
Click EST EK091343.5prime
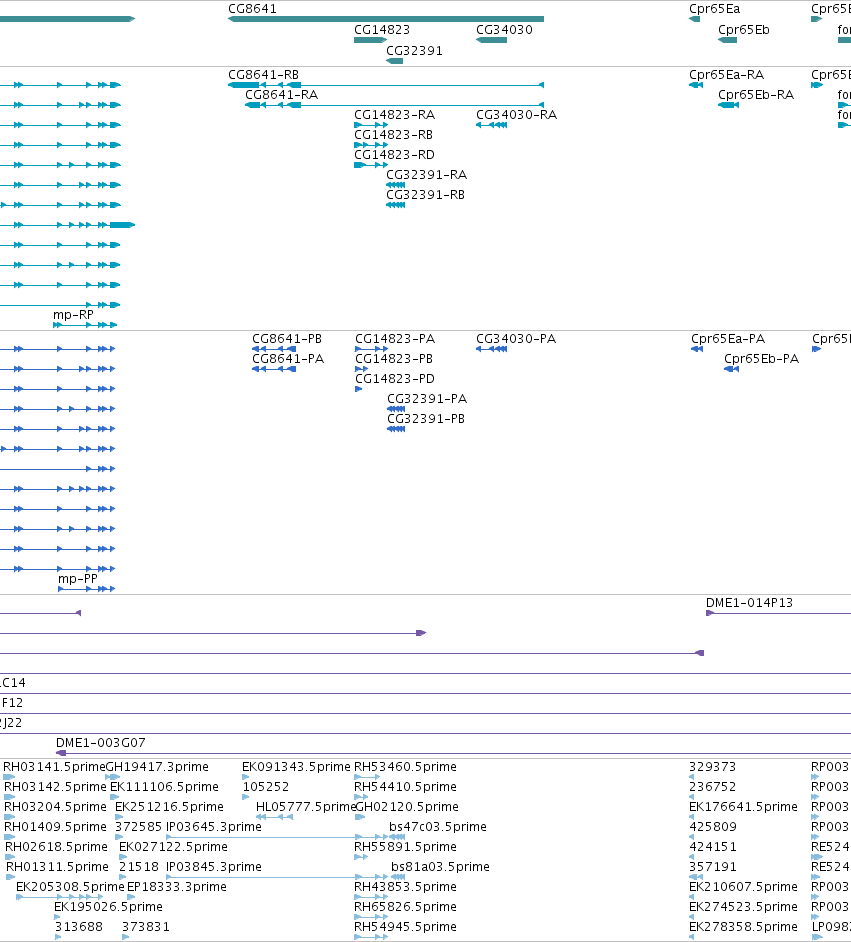point(296,767)
